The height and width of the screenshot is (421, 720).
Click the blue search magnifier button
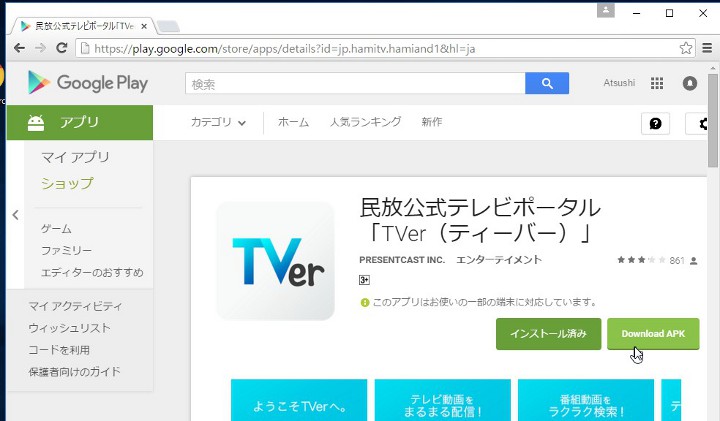click(x=547, y=83)
